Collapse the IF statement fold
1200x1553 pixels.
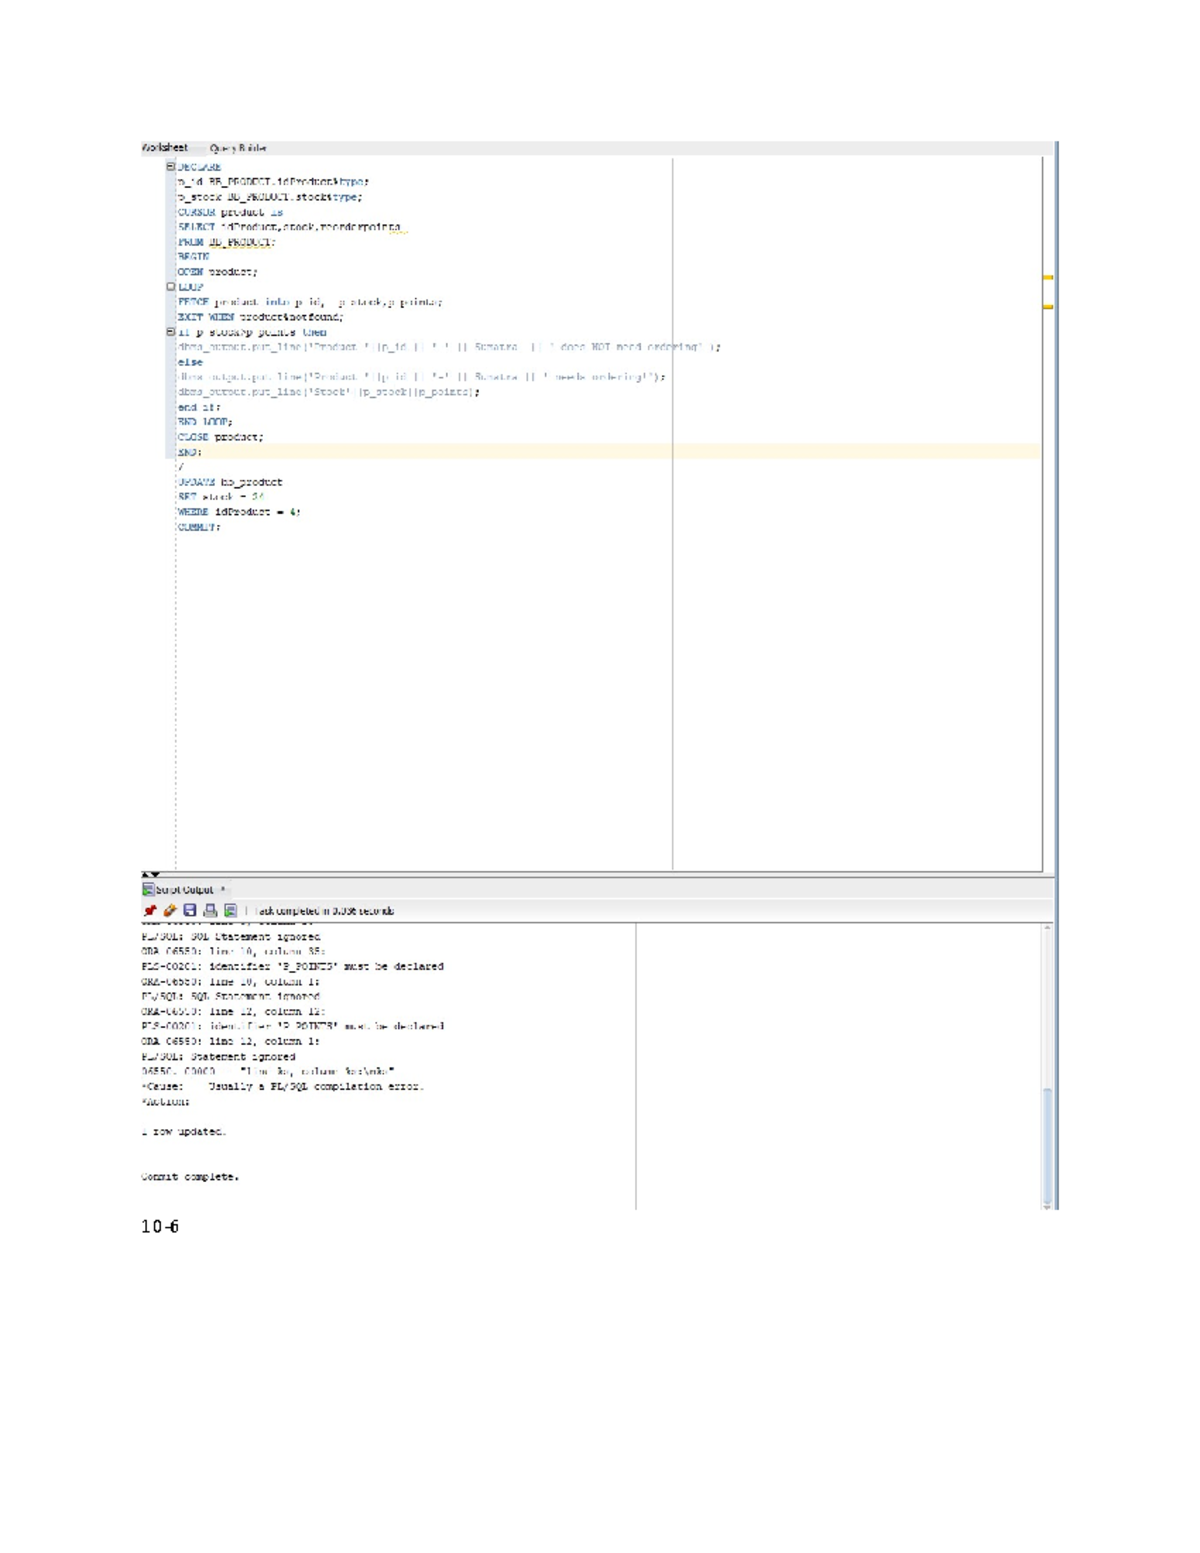coord(170,332)
